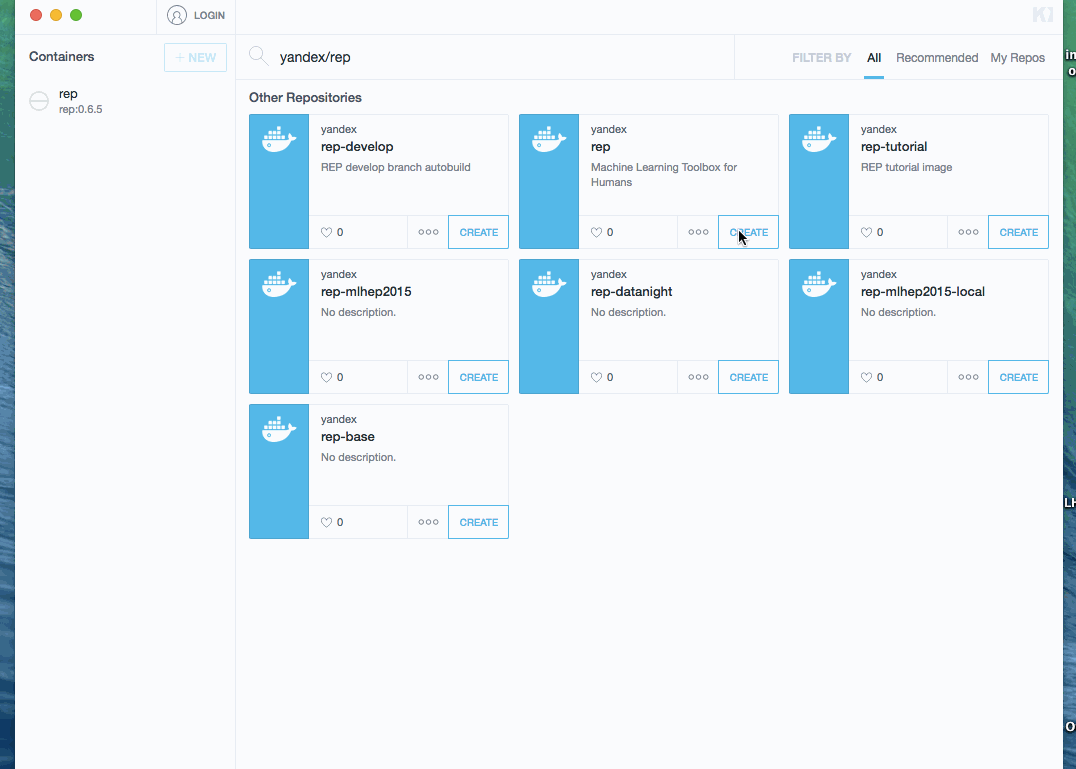Add a new container with NEW button
Image resolution: width=1076 pixels, height=769 pixels.
(x=196, y=58)
